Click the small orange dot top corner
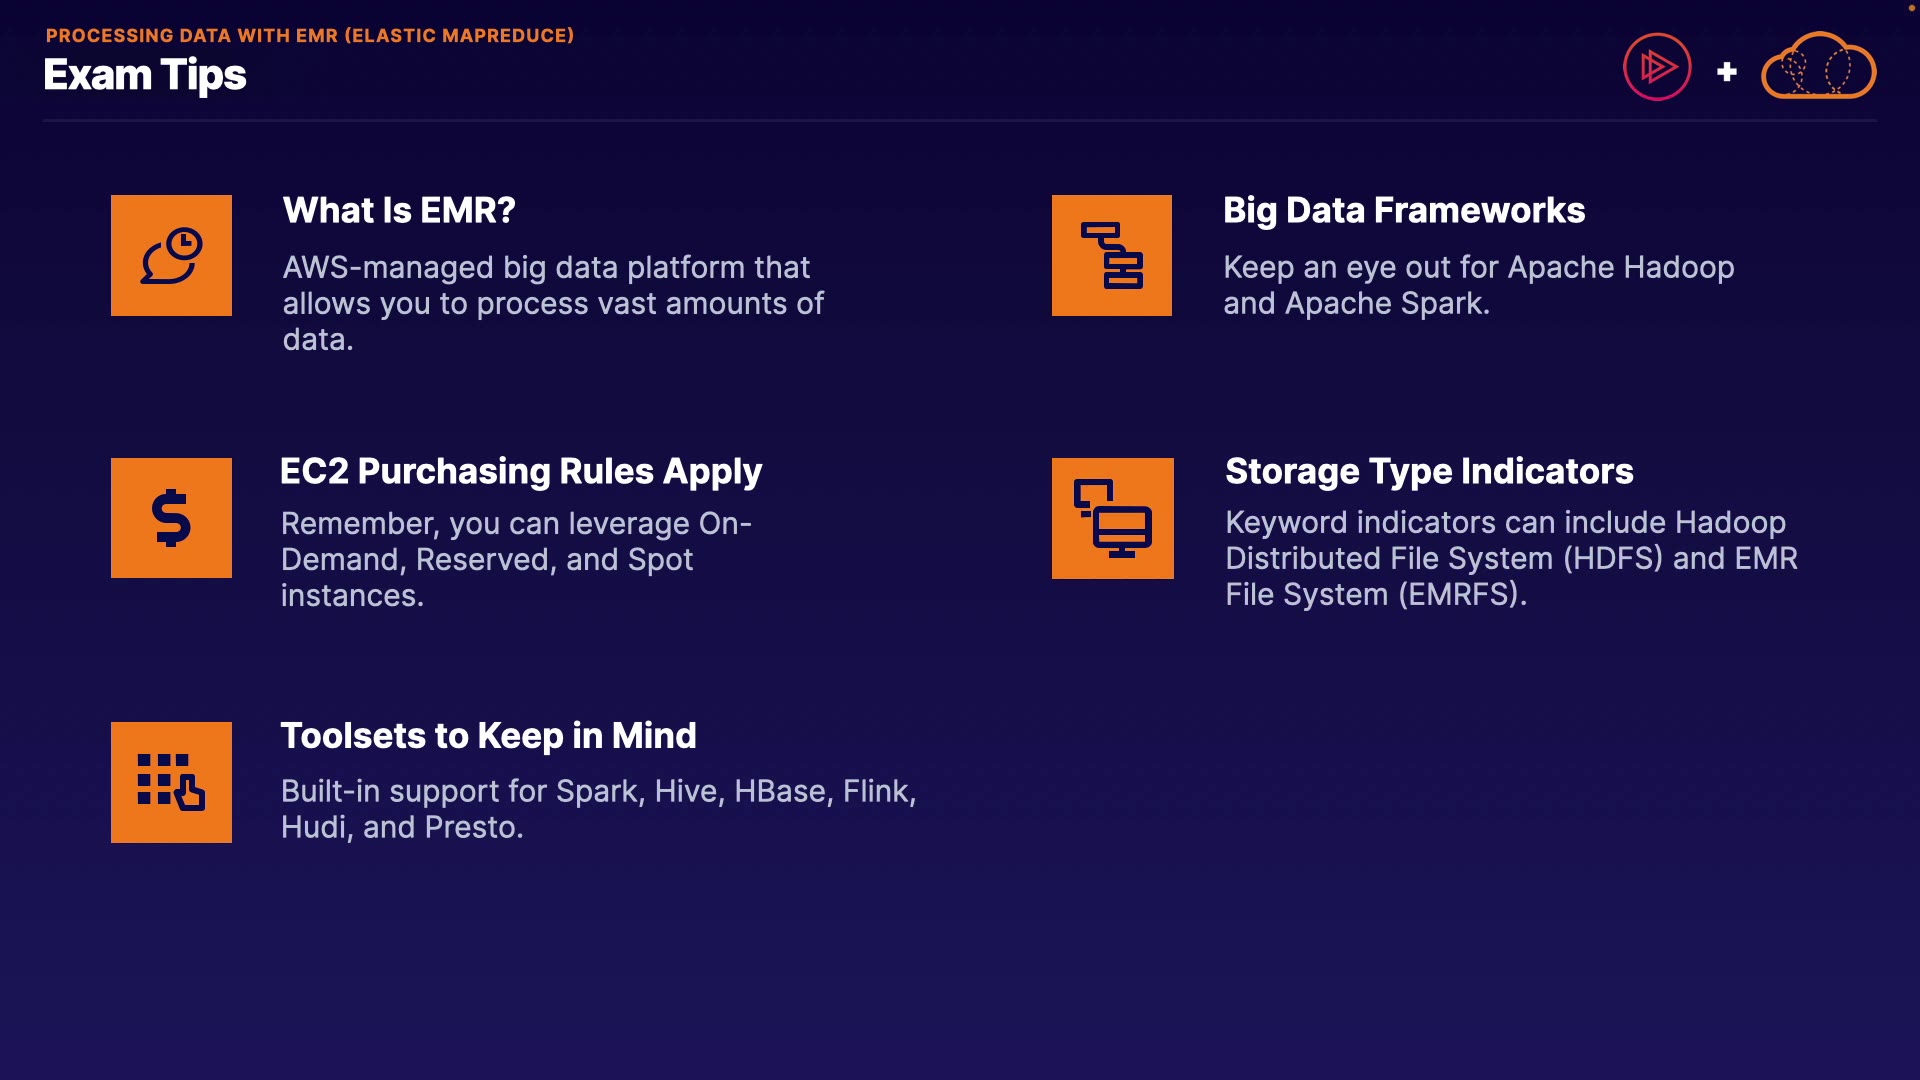This screenshot has height=1080, width=1920. [1912, 8]
